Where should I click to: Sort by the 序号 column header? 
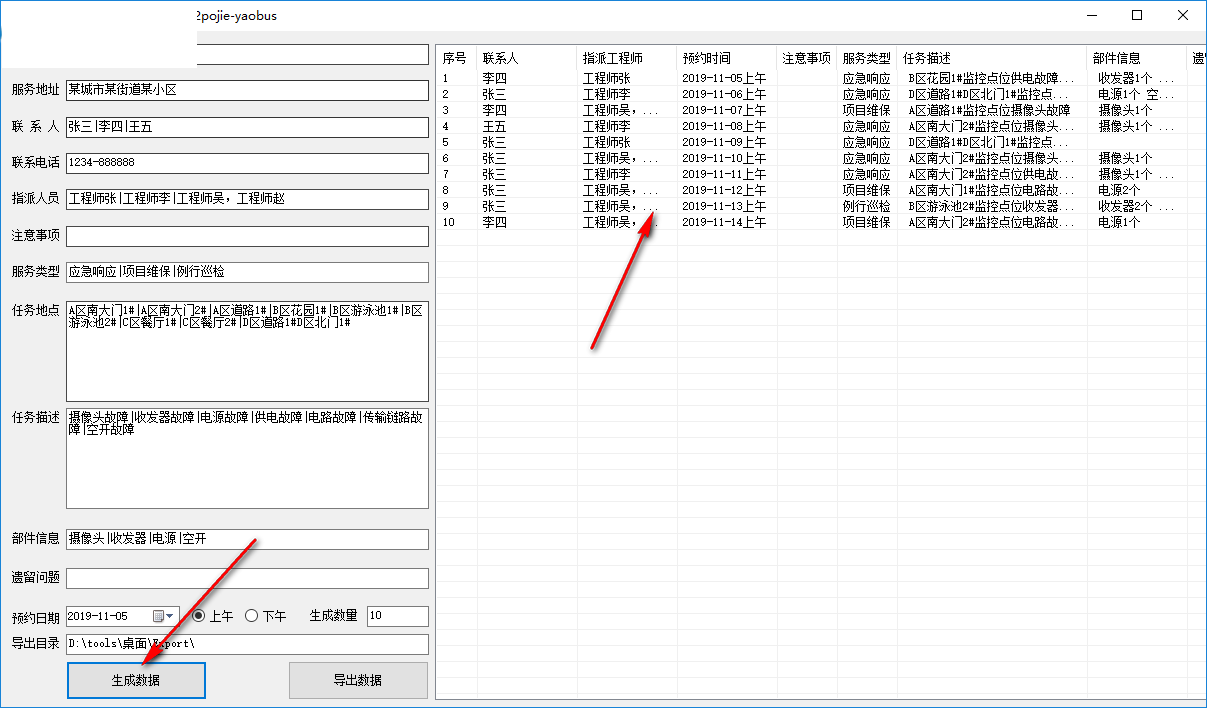coord(457,58)
